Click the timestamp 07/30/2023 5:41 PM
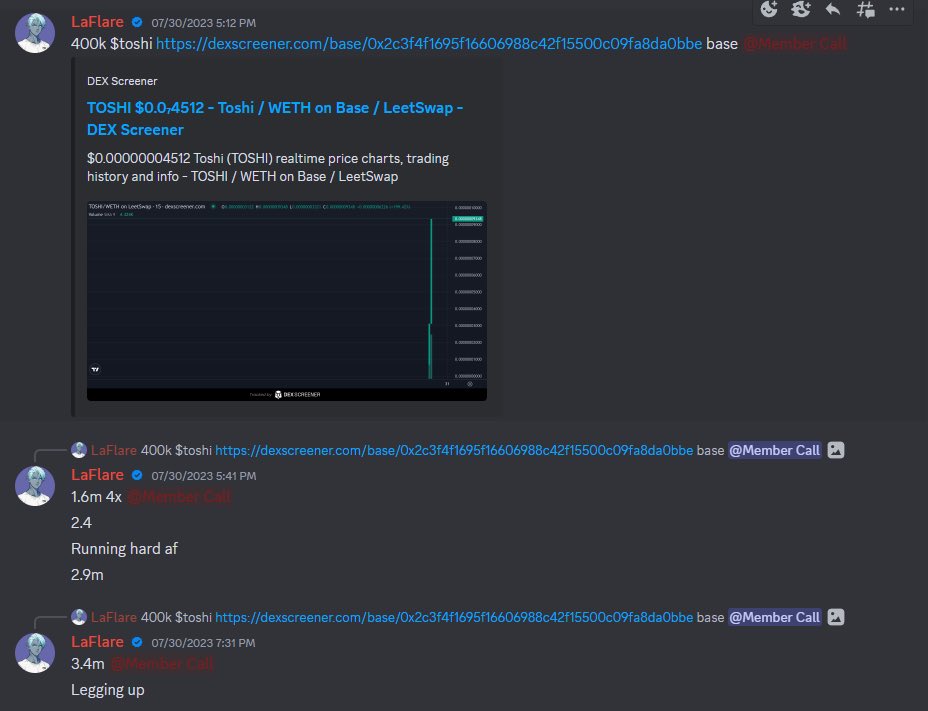The height and width of the screenshot is (711, 928). coord(204,476)
